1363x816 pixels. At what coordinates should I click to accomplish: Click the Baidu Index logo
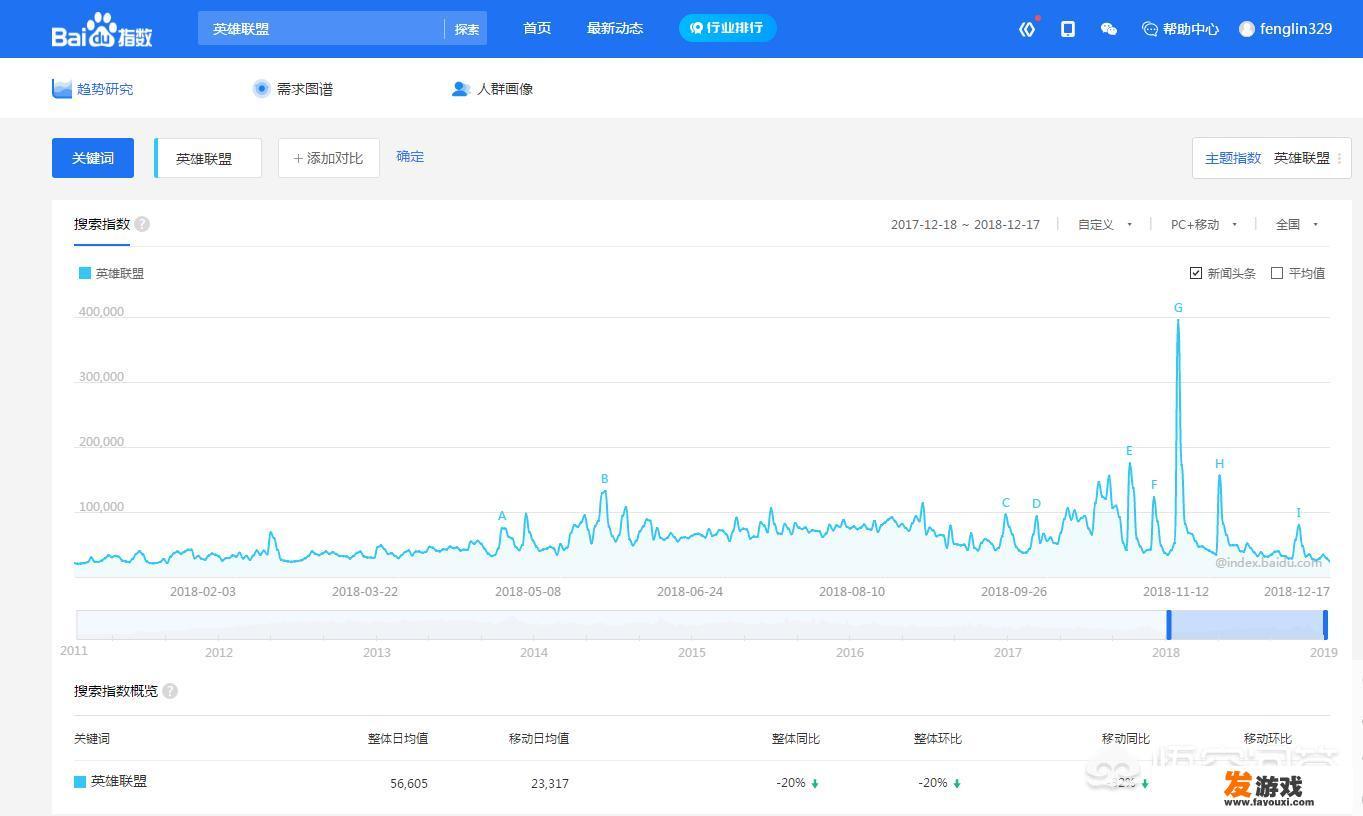[102, 30]
